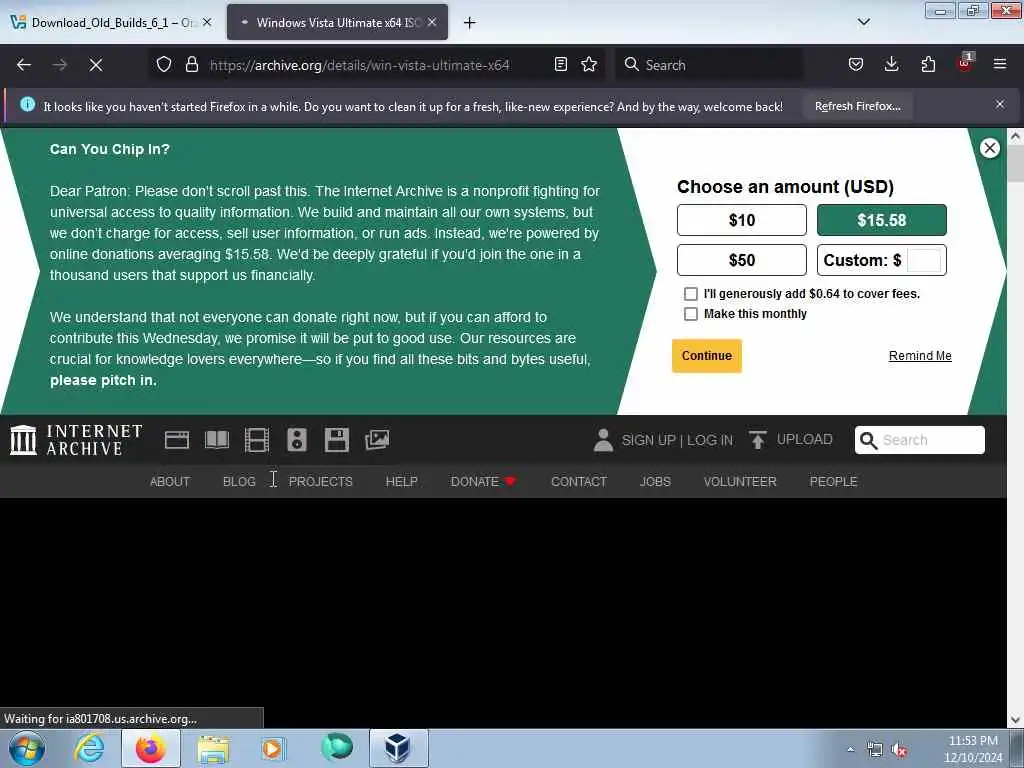The width and height of the screenshot is (1024, 768).
Task: Open Internet Archive Audio speaker icon
Action: pyautogui.click(x=296, y=440)
